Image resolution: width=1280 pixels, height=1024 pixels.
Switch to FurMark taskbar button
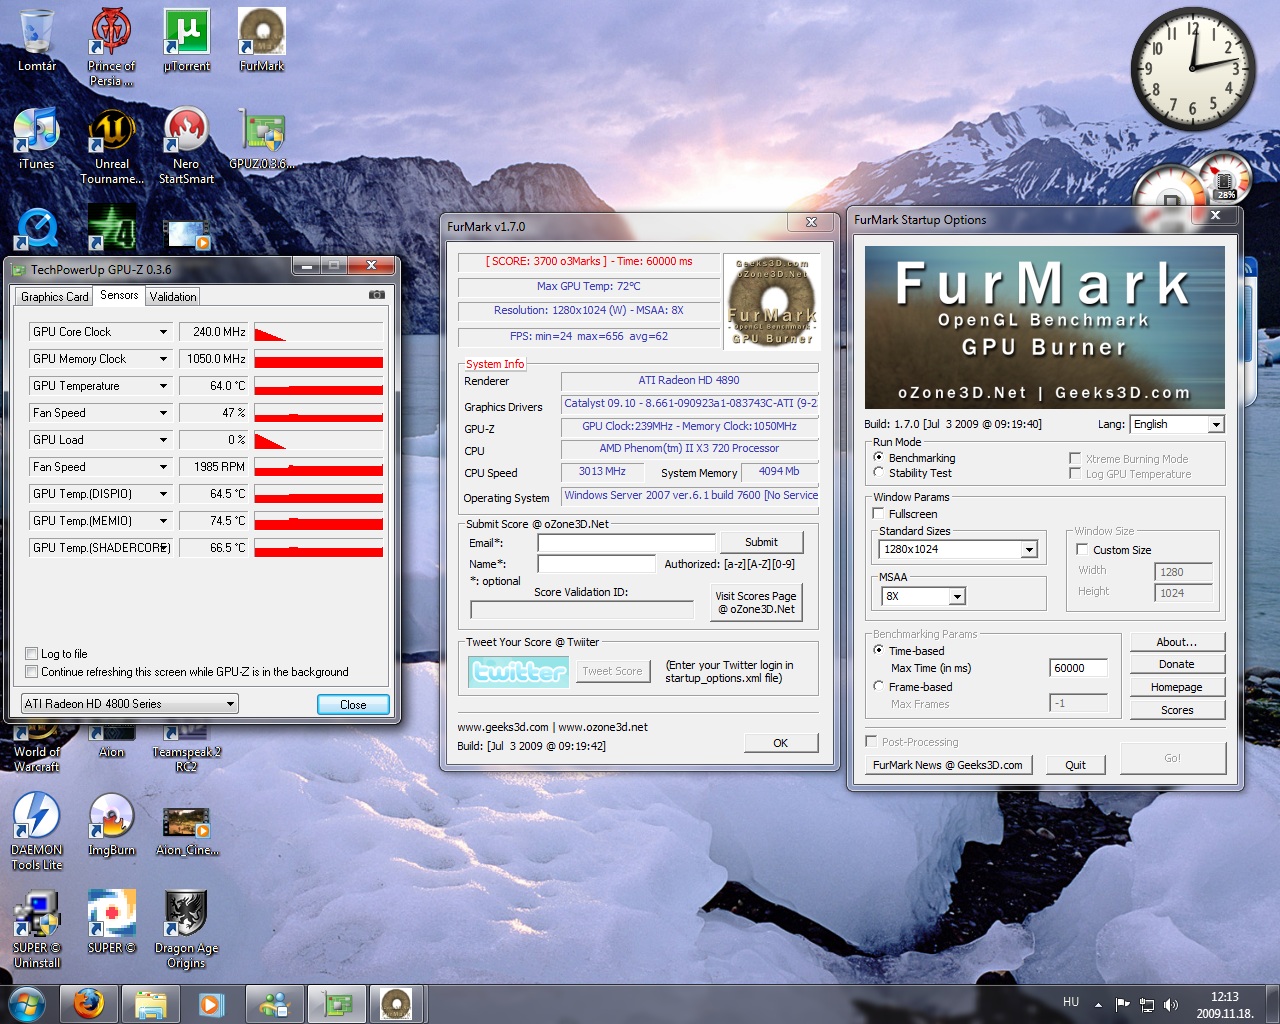(396, 1003)
